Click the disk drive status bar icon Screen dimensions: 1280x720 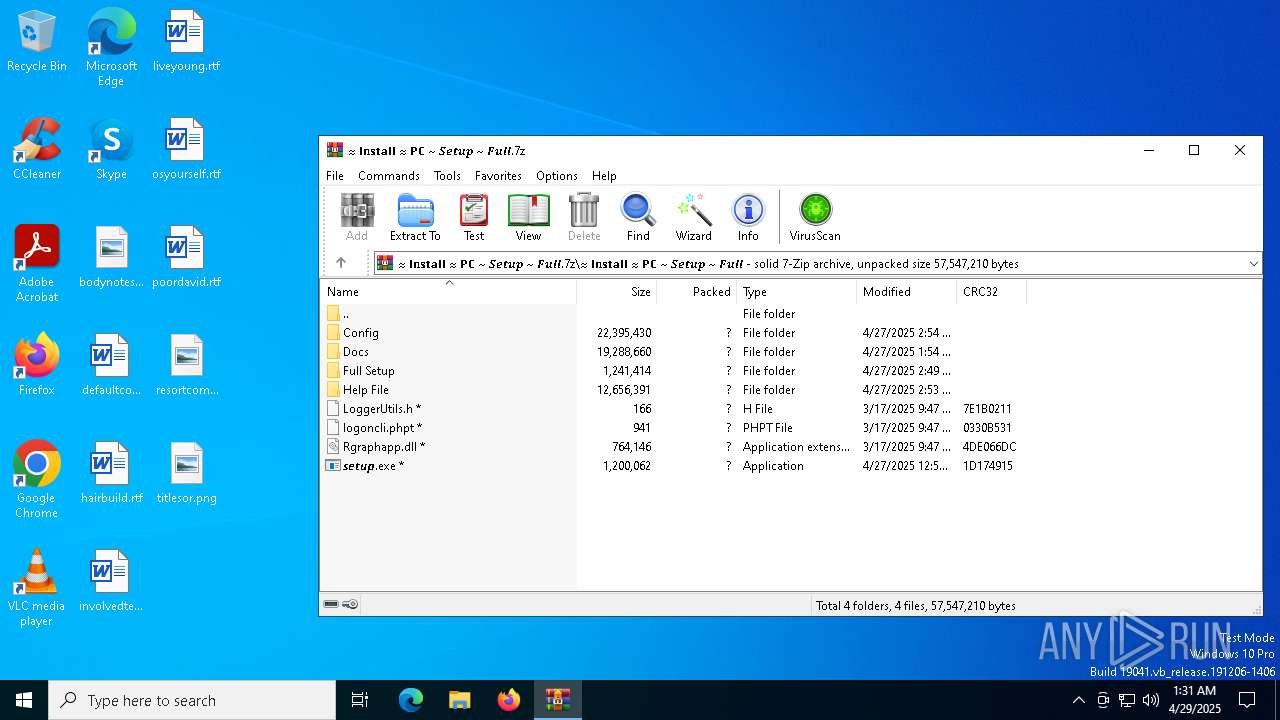[331, 604]
